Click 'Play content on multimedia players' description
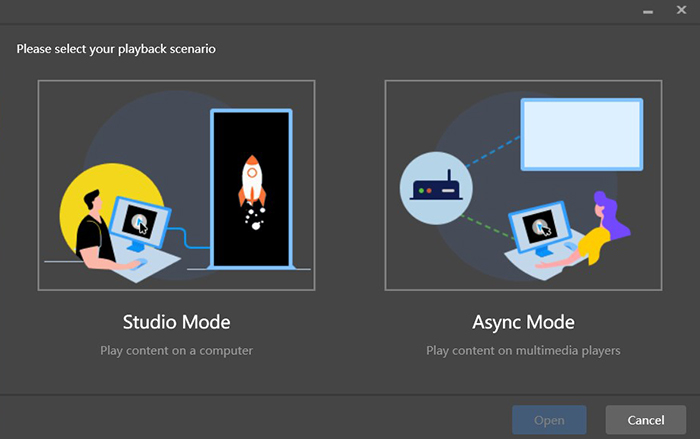The height and width of the screenshot is (439, 700). pyautogui.click(x=523, y=351)
